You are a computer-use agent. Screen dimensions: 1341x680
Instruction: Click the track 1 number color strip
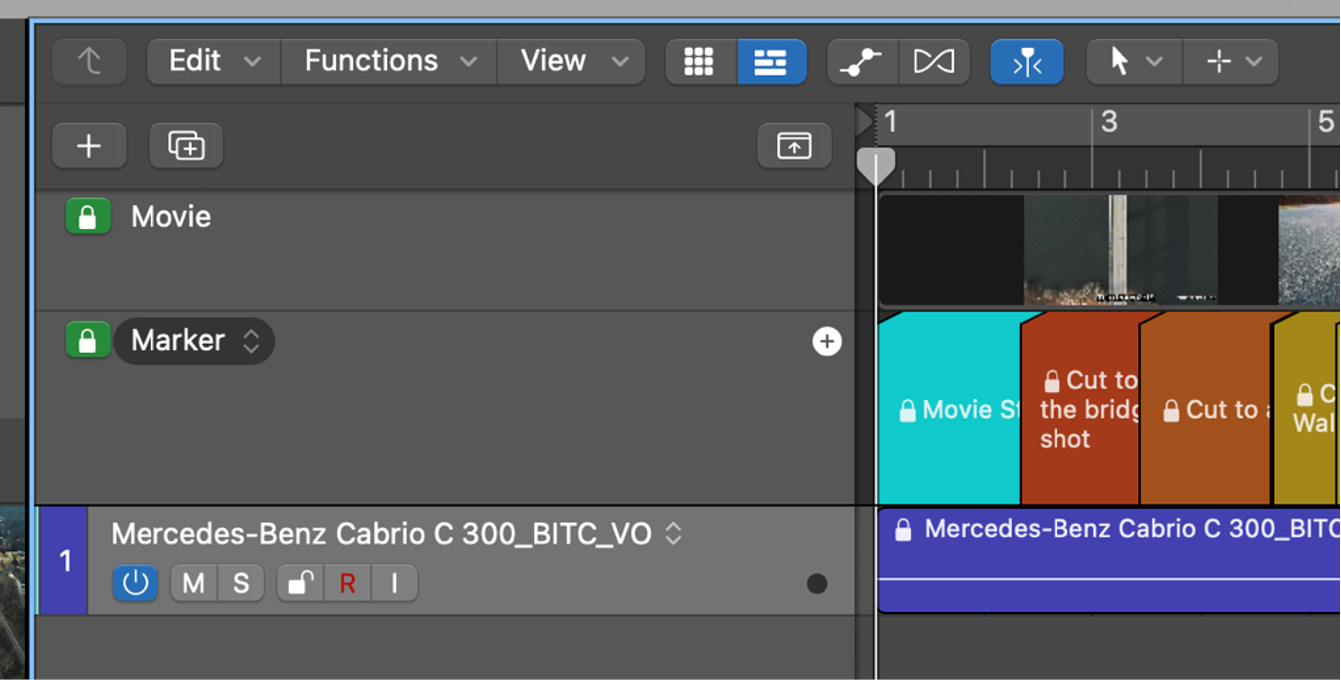64,561
